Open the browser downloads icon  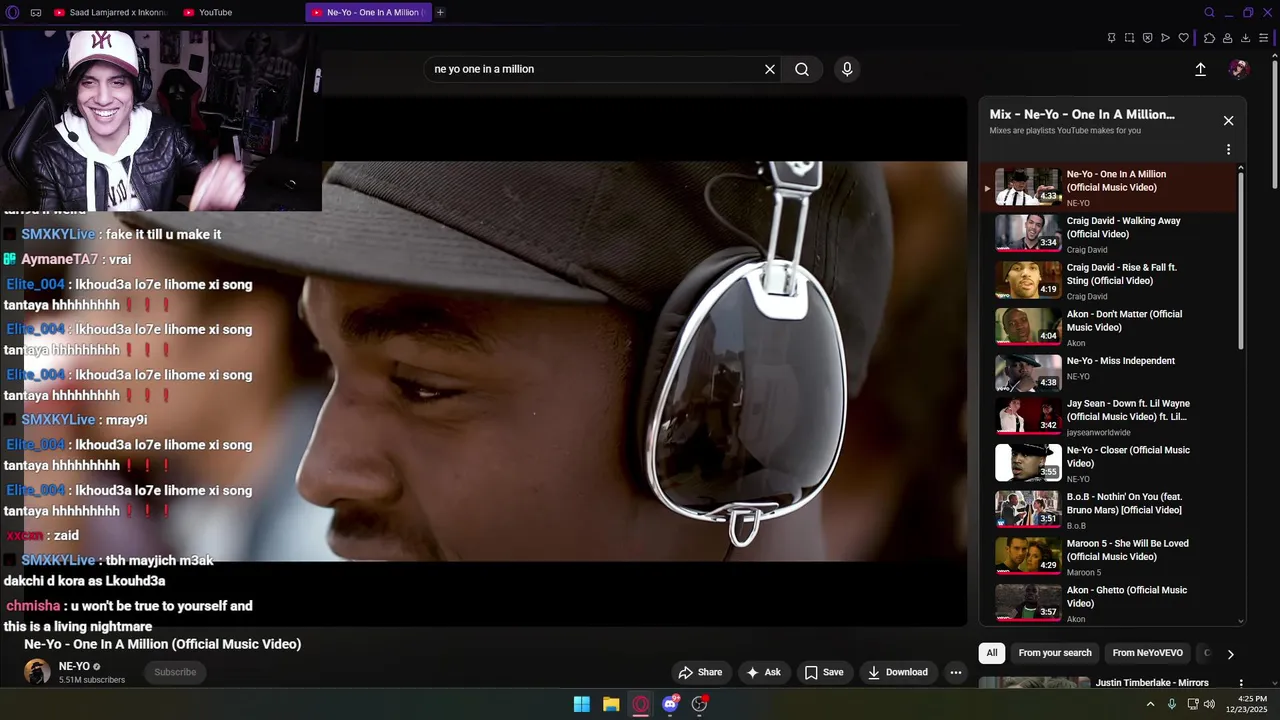1246,38
